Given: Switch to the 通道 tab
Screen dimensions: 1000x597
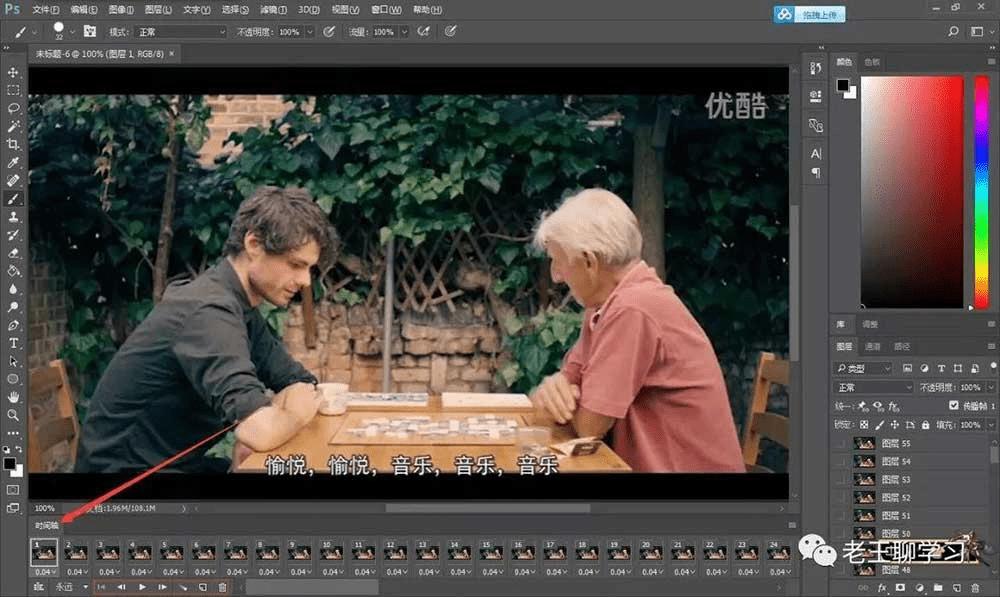Looking at the screenshot, I should 872,346.
